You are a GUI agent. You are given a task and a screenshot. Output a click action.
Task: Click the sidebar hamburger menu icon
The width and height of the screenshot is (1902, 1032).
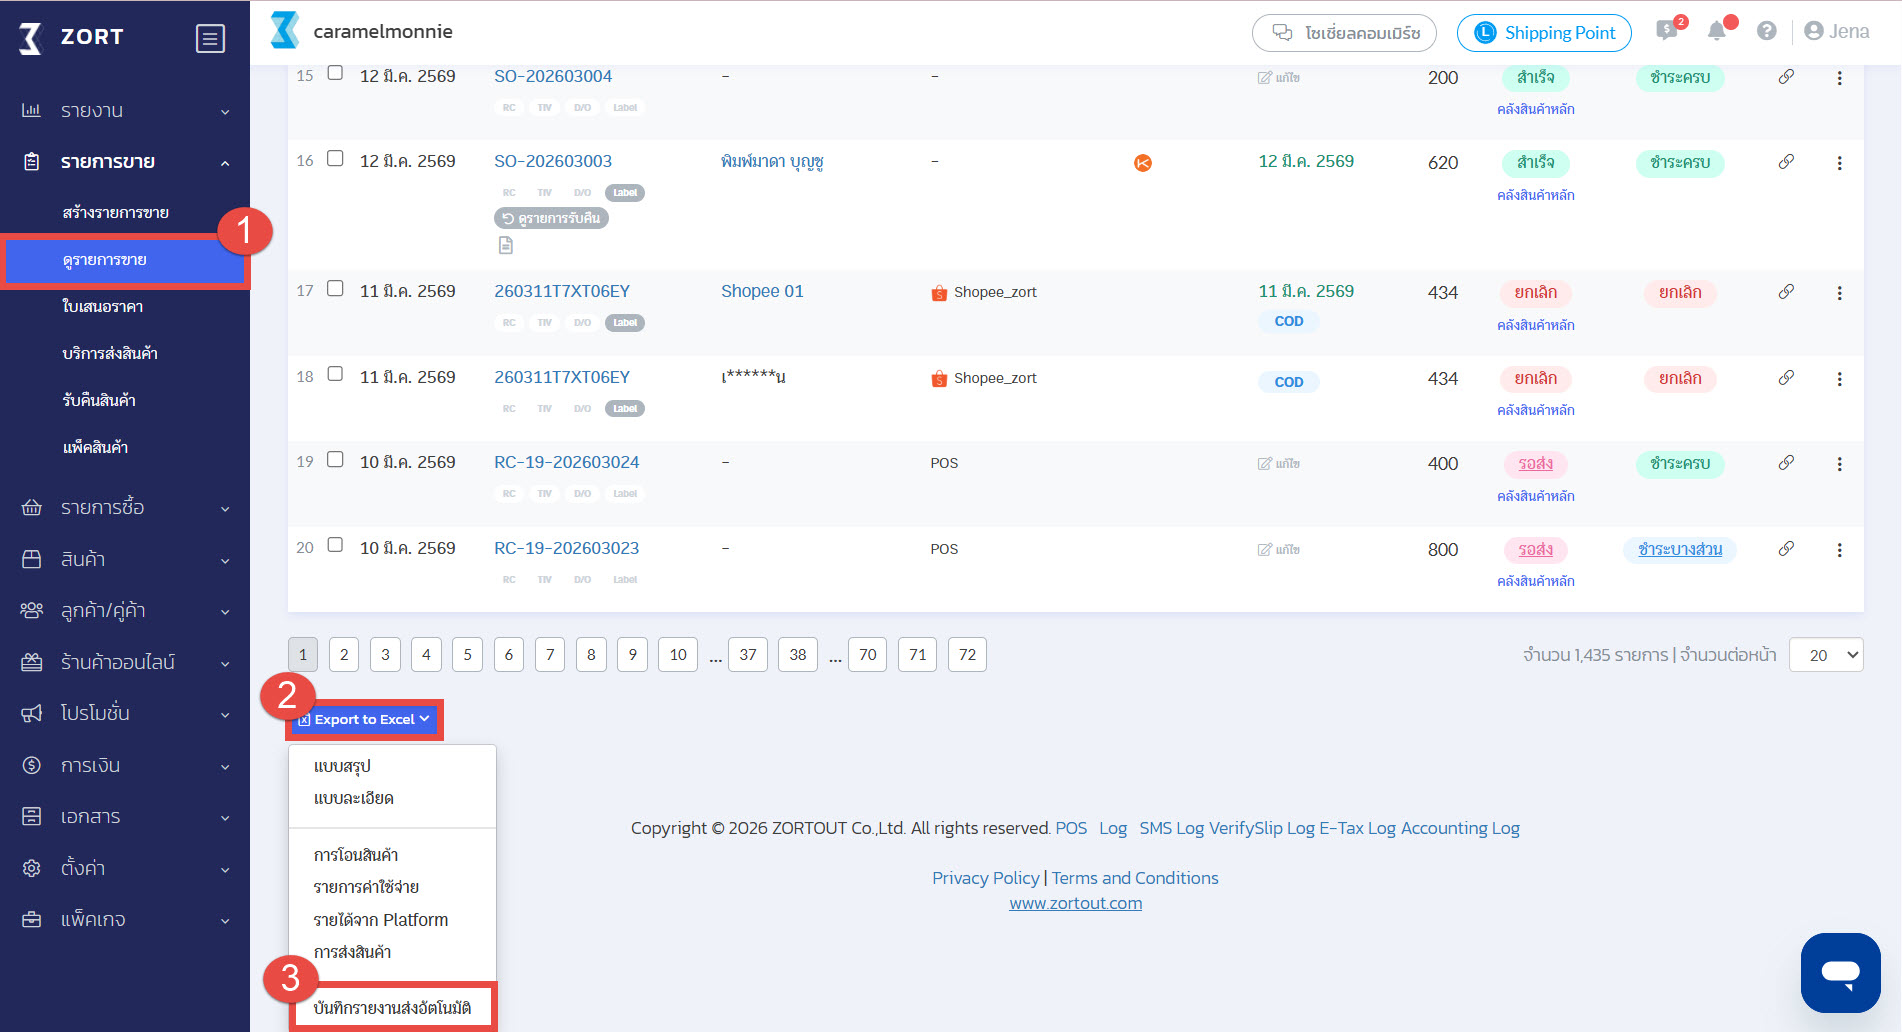coord(210,38)
